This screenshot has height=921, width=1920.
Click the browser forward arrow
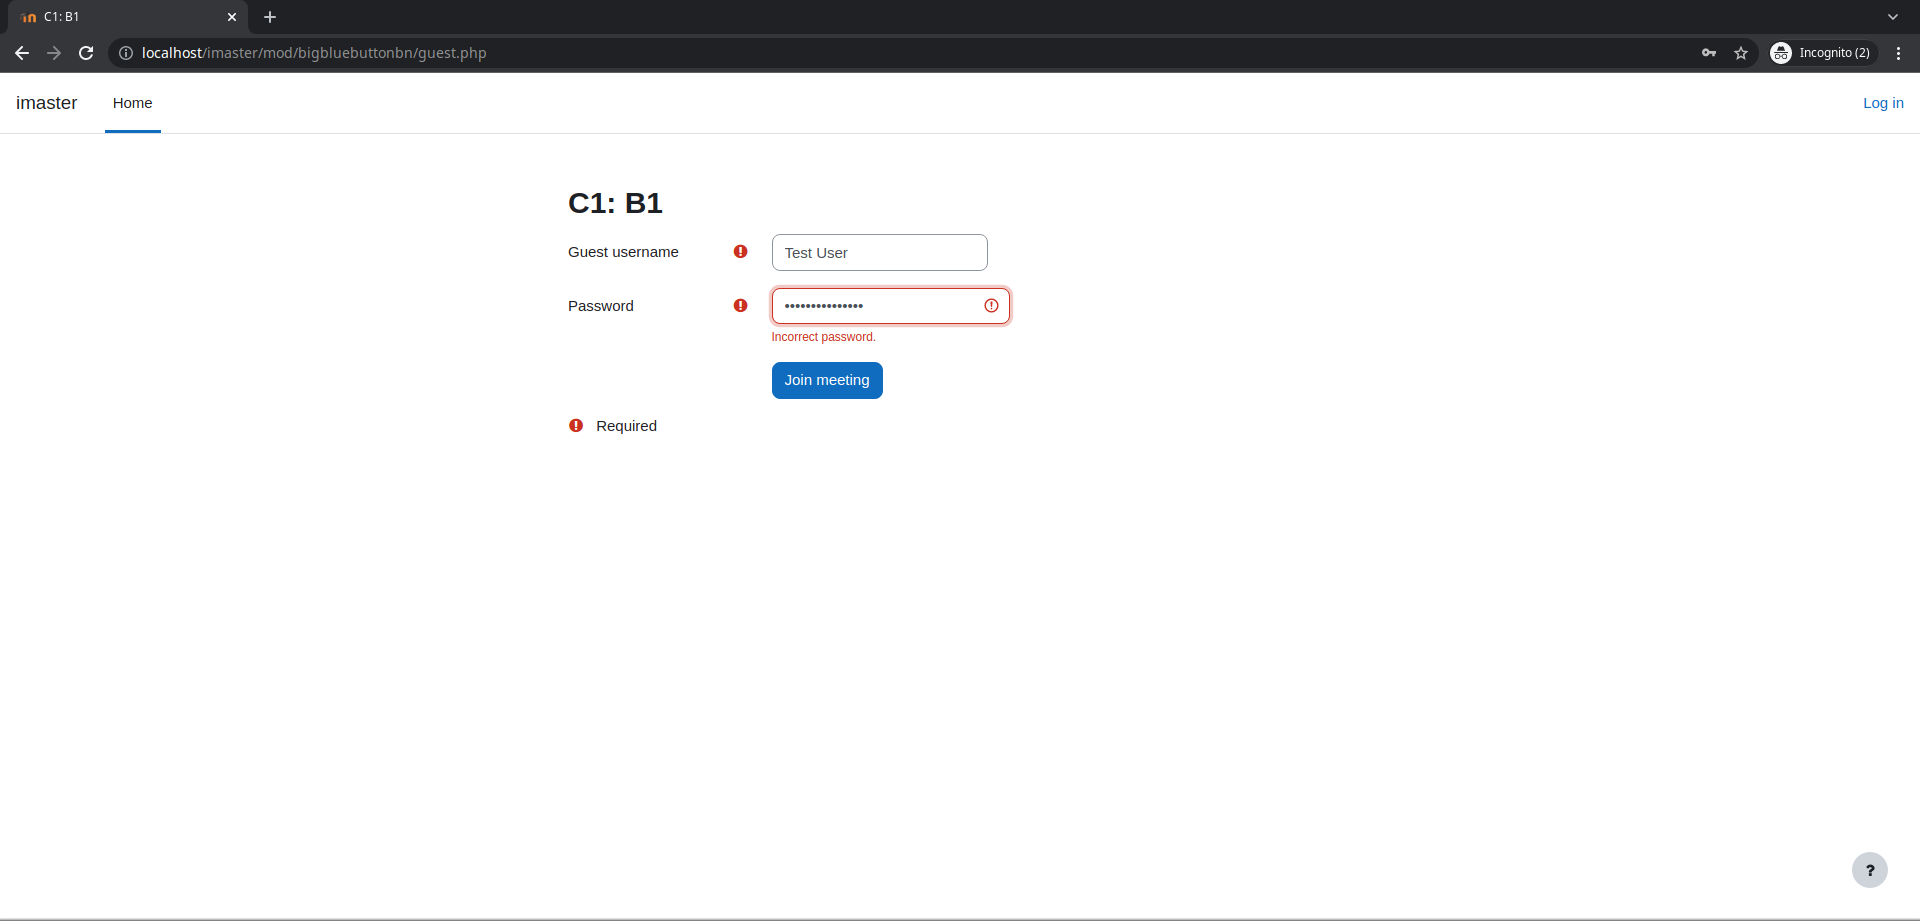pyautogui.click(x=54, y=53)
